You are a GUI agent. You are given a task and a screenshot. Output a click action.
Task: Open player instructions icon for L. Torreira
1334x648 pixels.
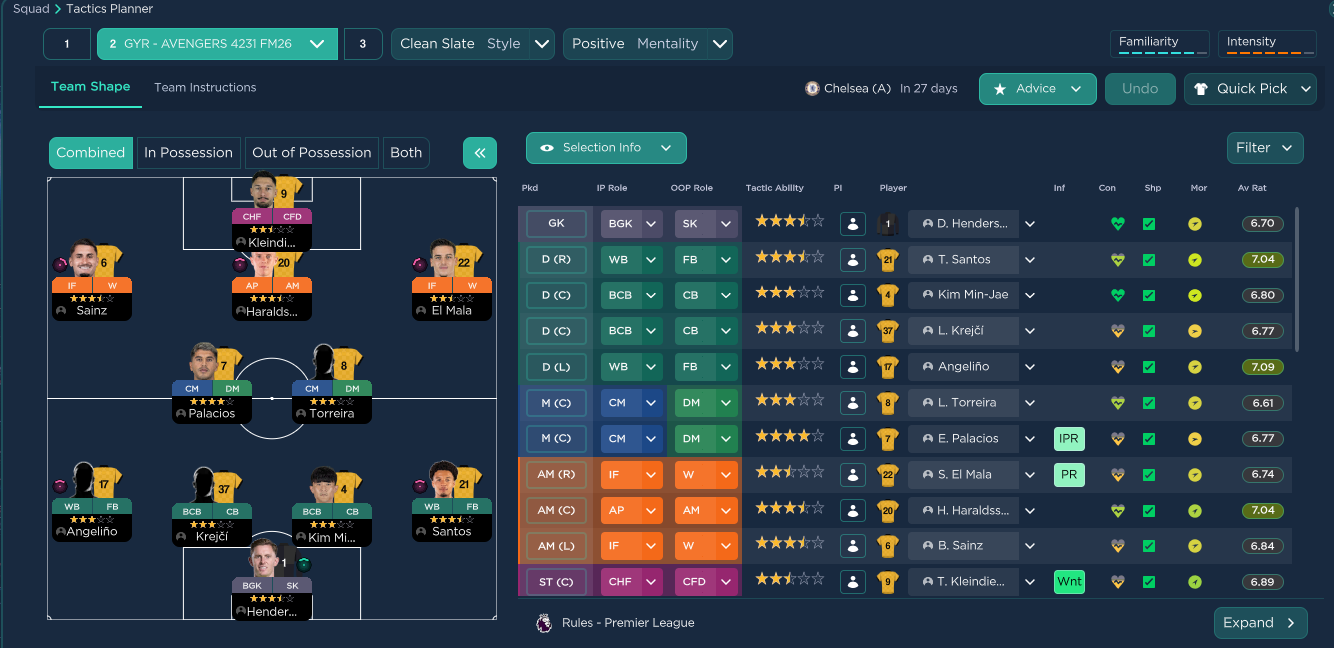[853, 403]
